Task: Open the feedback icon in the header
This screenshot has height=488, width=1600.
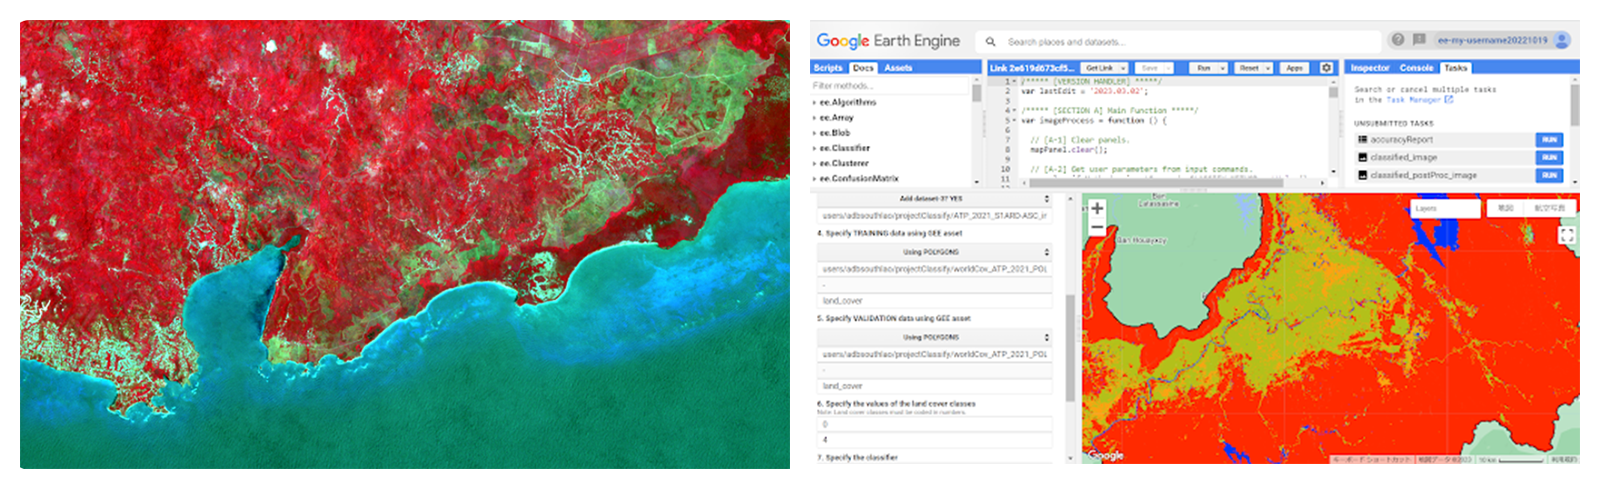Action: click(x=1418, y=40)
